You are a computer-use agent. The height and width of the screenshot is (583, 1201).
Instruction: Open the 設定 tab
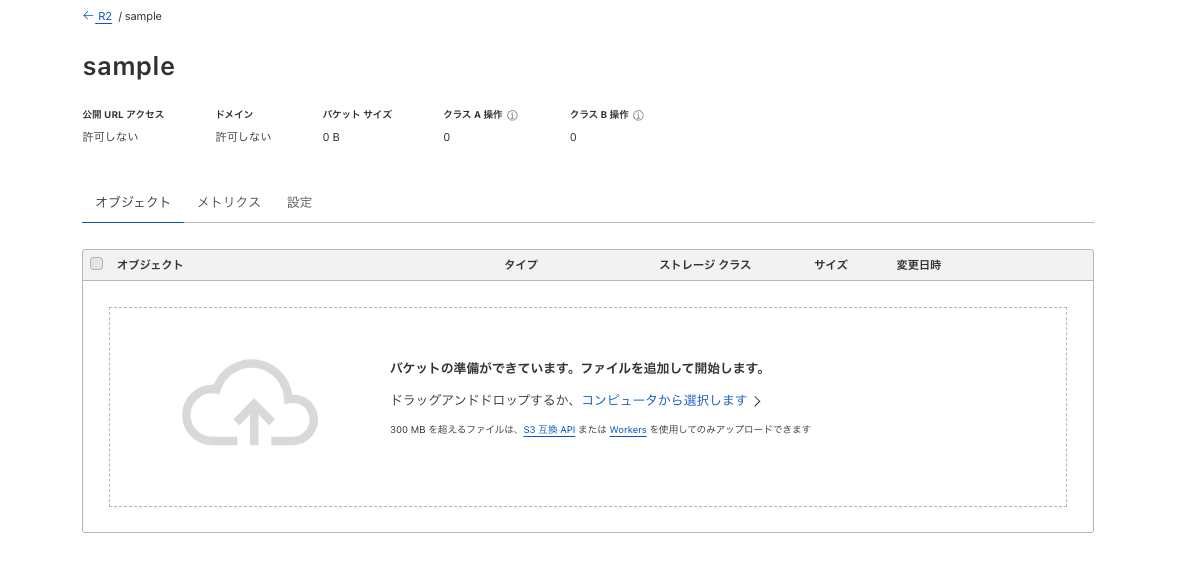coord(300,202)
